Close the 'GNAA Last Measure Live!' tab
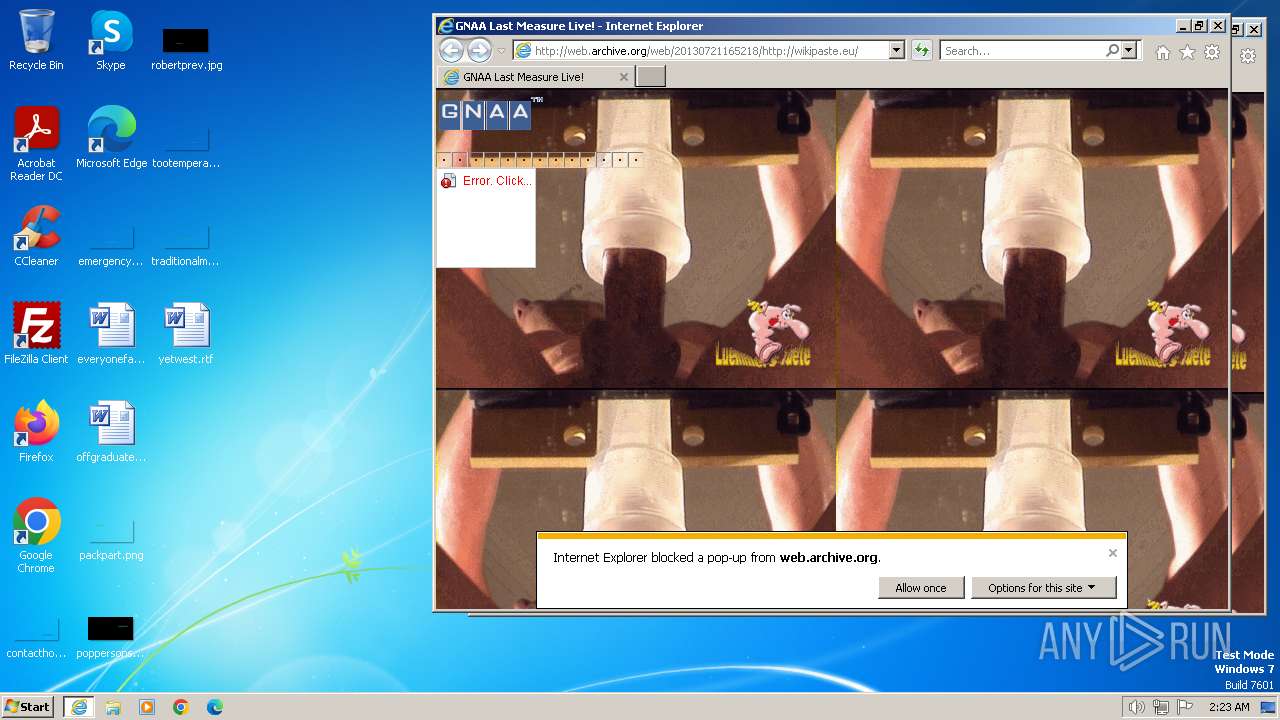 point(624,77)
